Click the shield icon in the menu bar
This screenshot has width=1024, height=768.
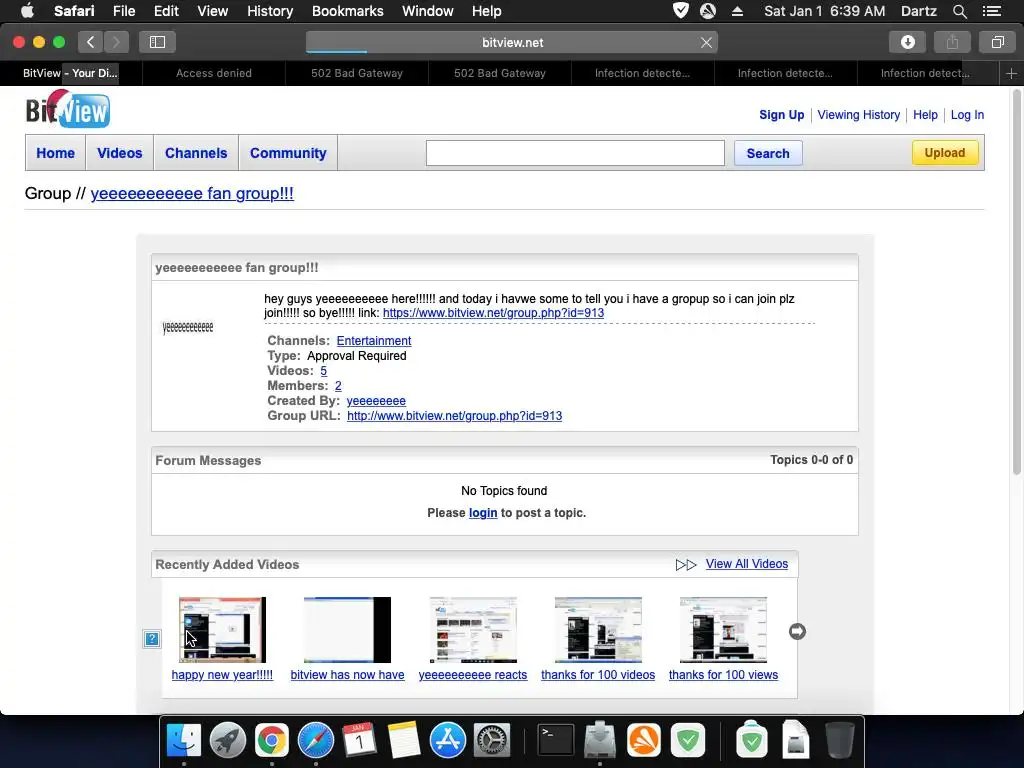click(680, 10)
